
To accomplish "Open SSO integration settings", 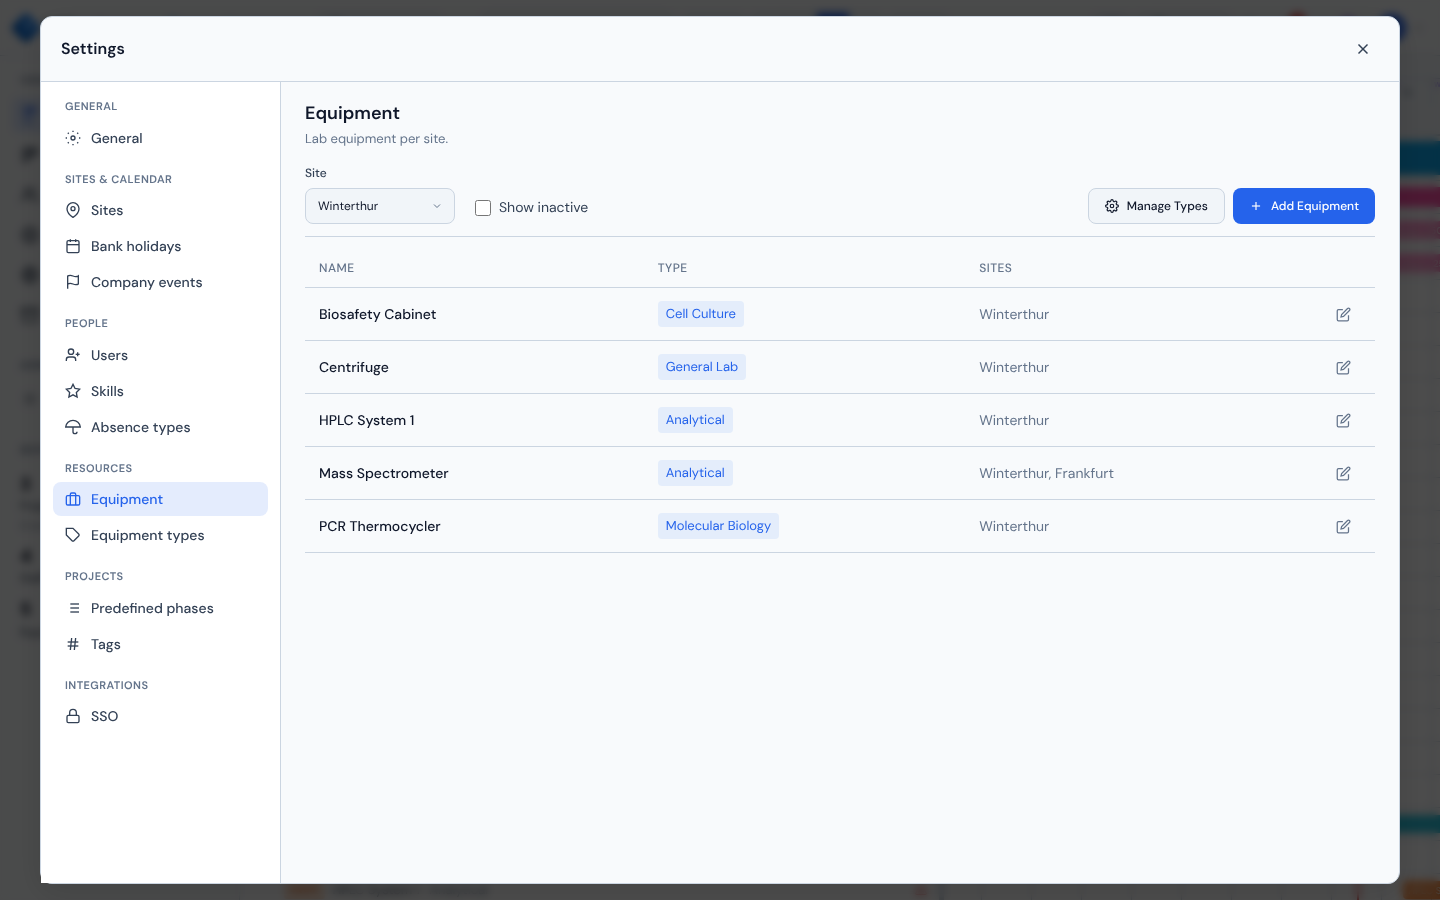I will point(160,716).
